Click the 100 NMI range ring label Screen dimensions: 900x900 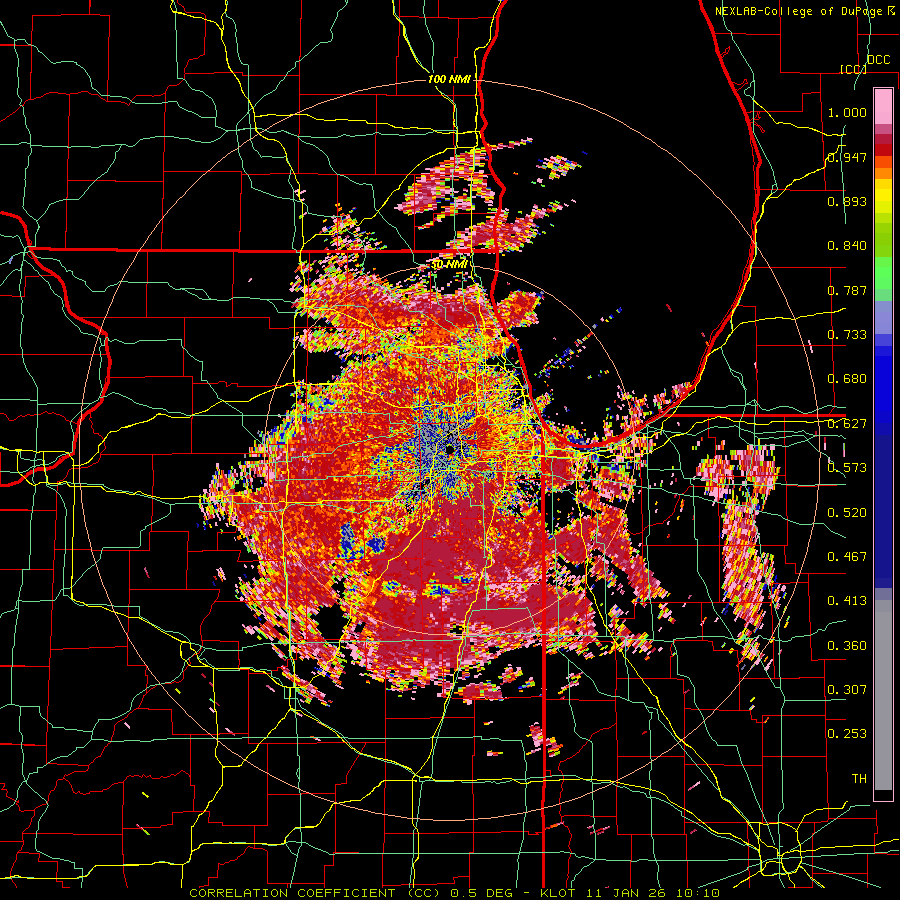[x=449, y=79]
